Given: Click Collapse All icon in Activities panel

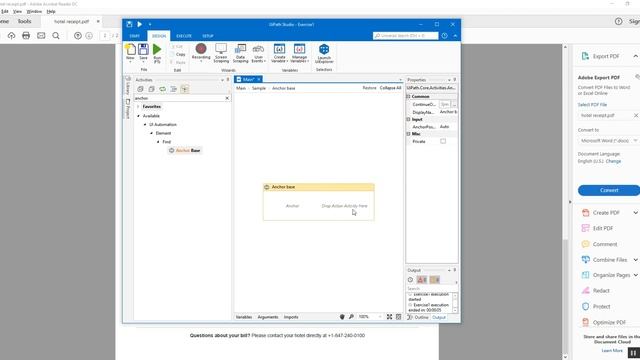Looking at the screenshot, I should (x=151, y=89).
